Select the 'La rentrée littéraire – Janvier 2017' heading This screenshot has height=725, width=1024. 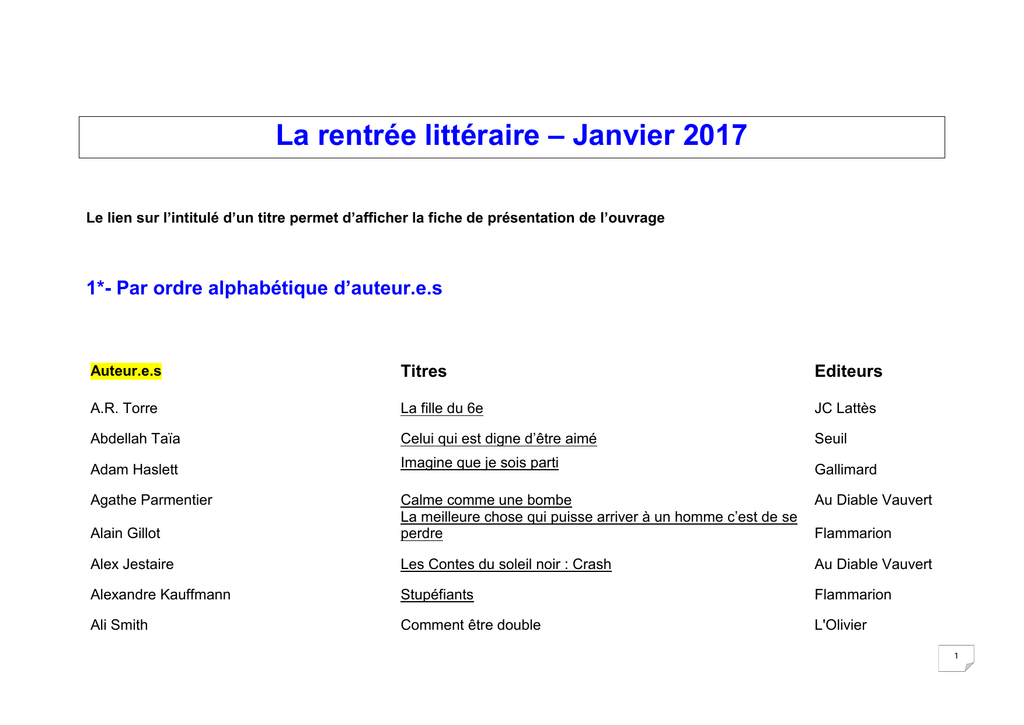[x=511, y=136]
